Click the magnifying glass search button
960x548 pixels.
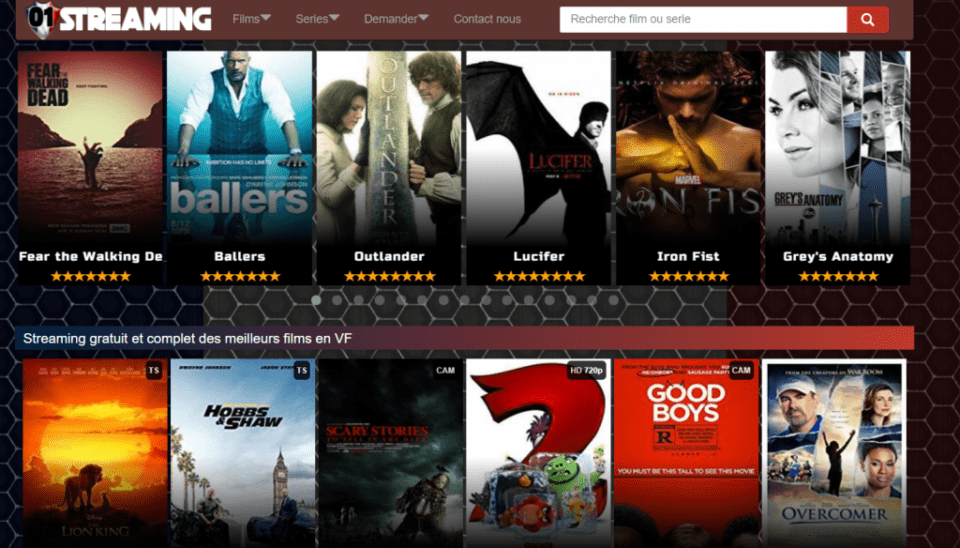pos(867,20)
